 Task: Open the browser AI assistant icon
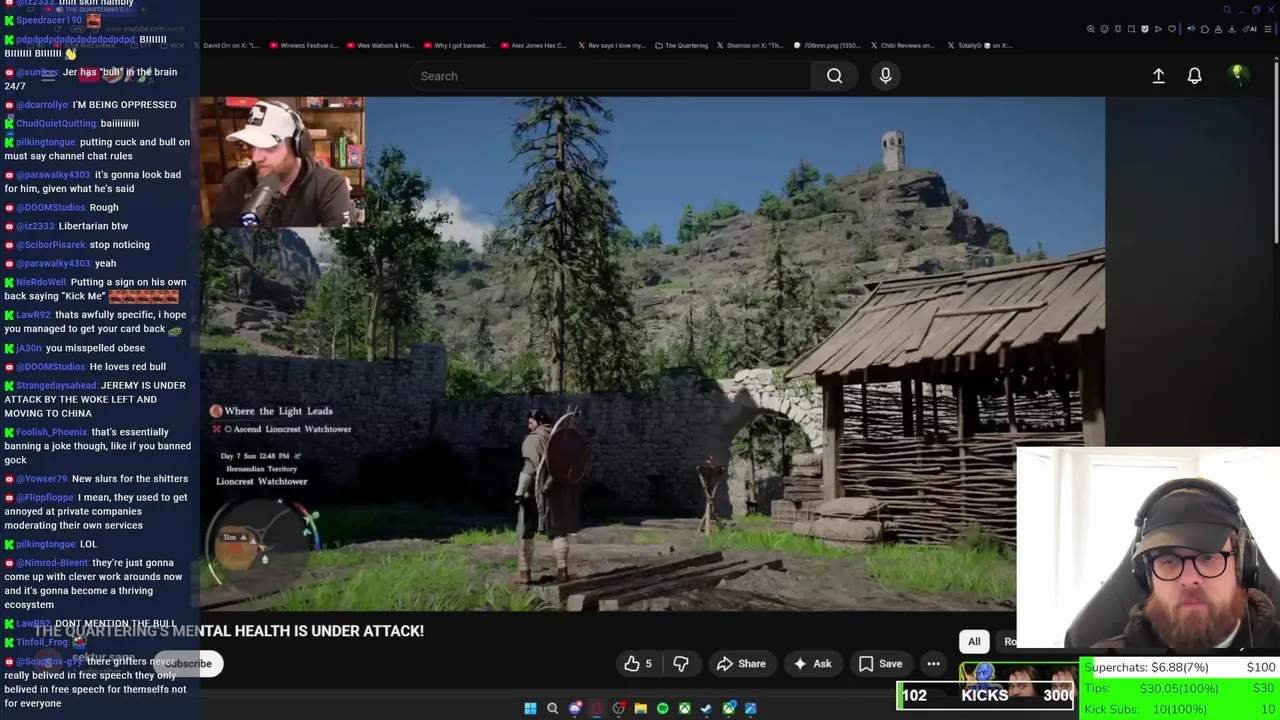(x=1250, y=30)
